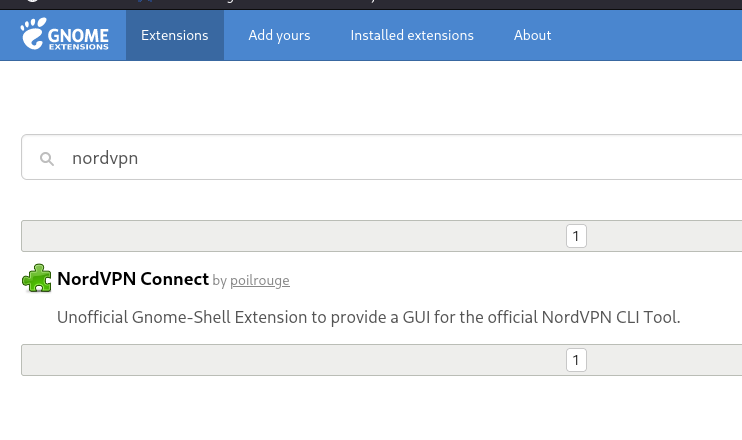Open the Extensions tab
The height and width of the screenshot is (440, 742).
[x=175, y=35]
